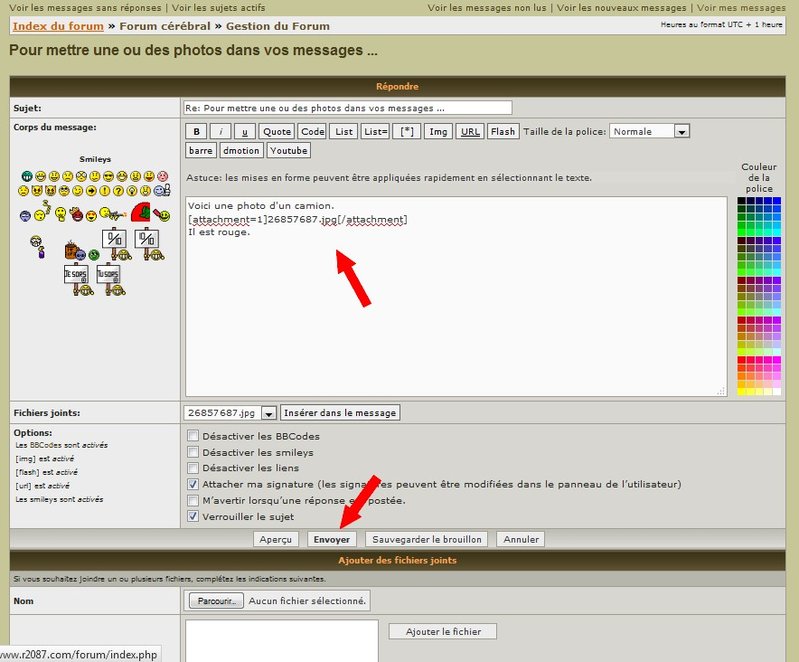Uncheck "Verrouiller le sujet" option

click(193, 517)
